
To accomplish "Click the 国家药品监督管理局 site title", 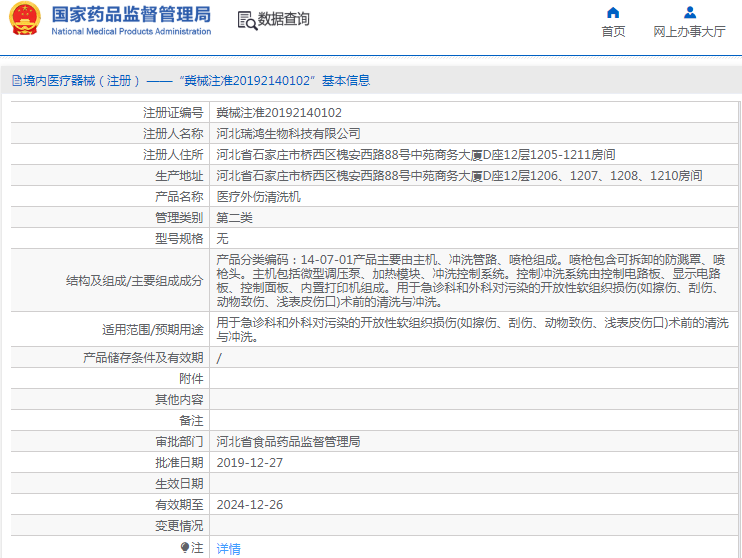I will point(131,14).
